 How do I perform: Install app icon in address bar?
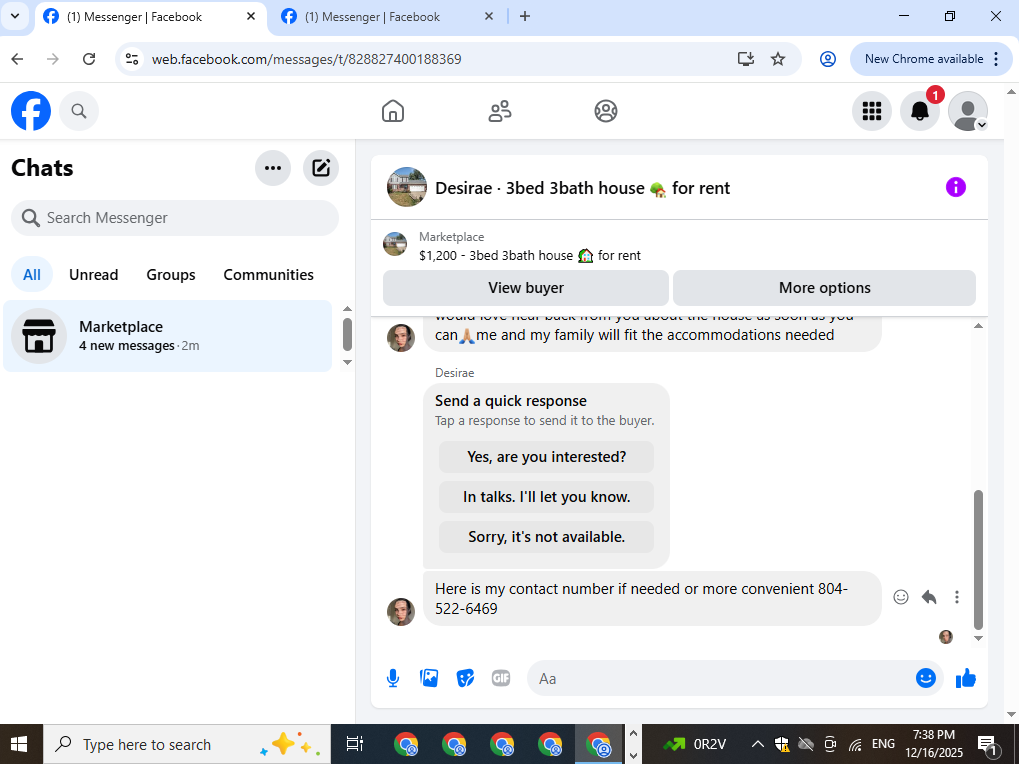click(x=746, y=59)
